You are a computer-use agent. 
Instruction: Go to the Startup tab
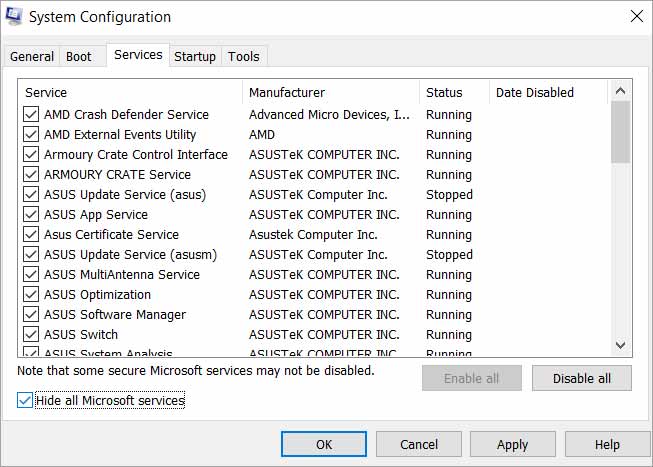[195, 56]
